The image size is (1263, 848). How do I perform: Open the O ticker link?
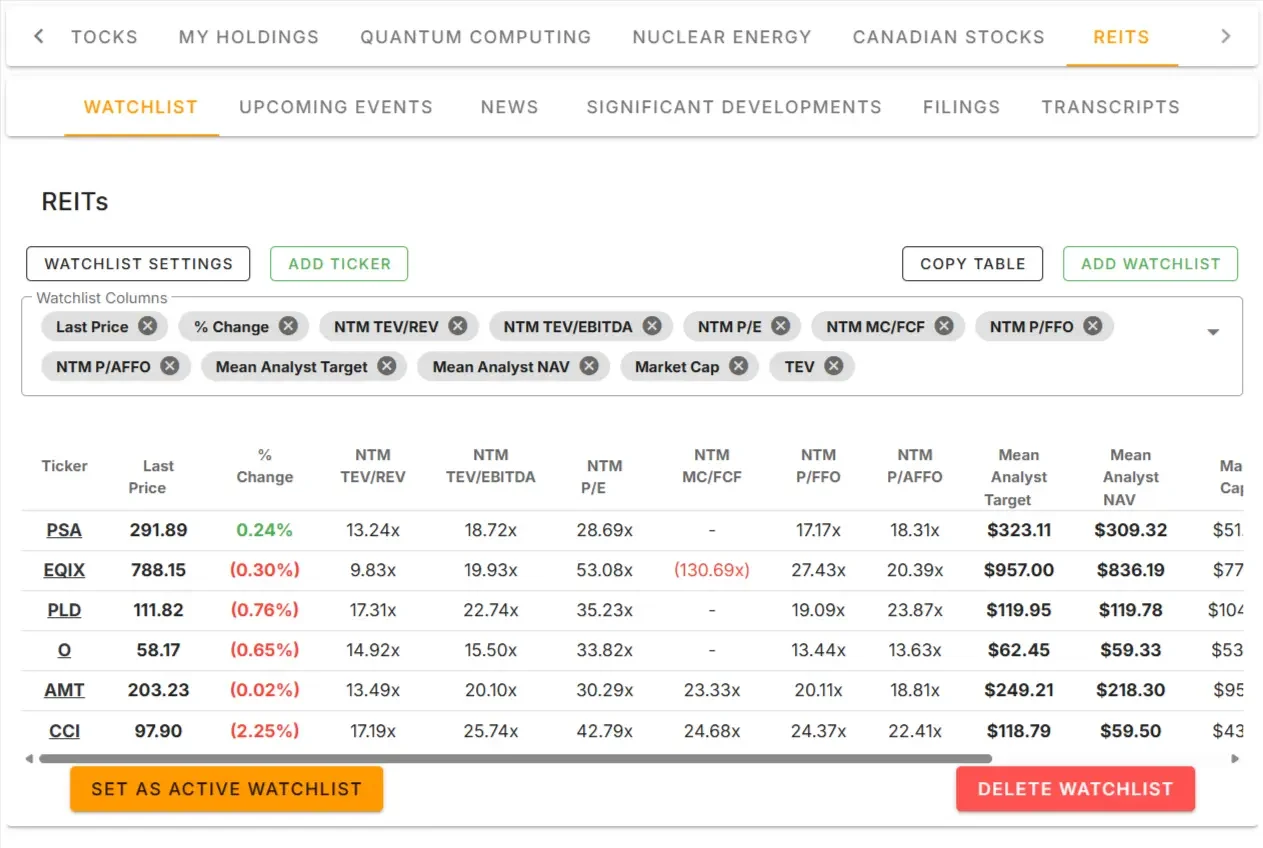[64, 650]
